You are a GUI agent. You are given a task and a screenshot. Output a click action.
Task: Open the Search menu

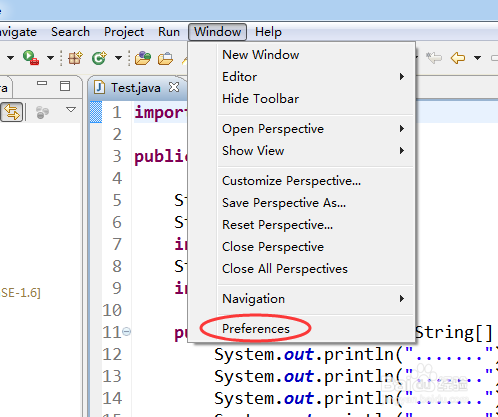pyautogui.click(x=70, y=32)
